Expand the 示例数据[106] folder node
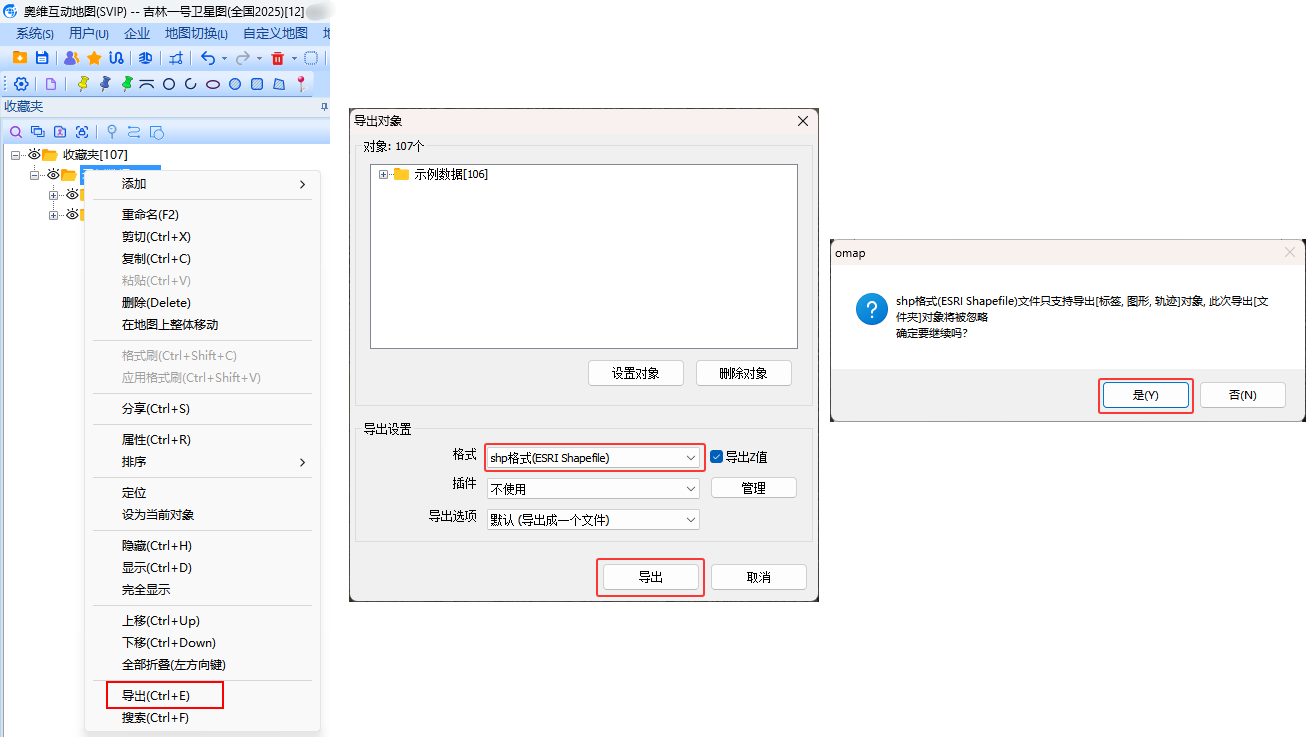The image size is (1306, 737). (384, 174)
